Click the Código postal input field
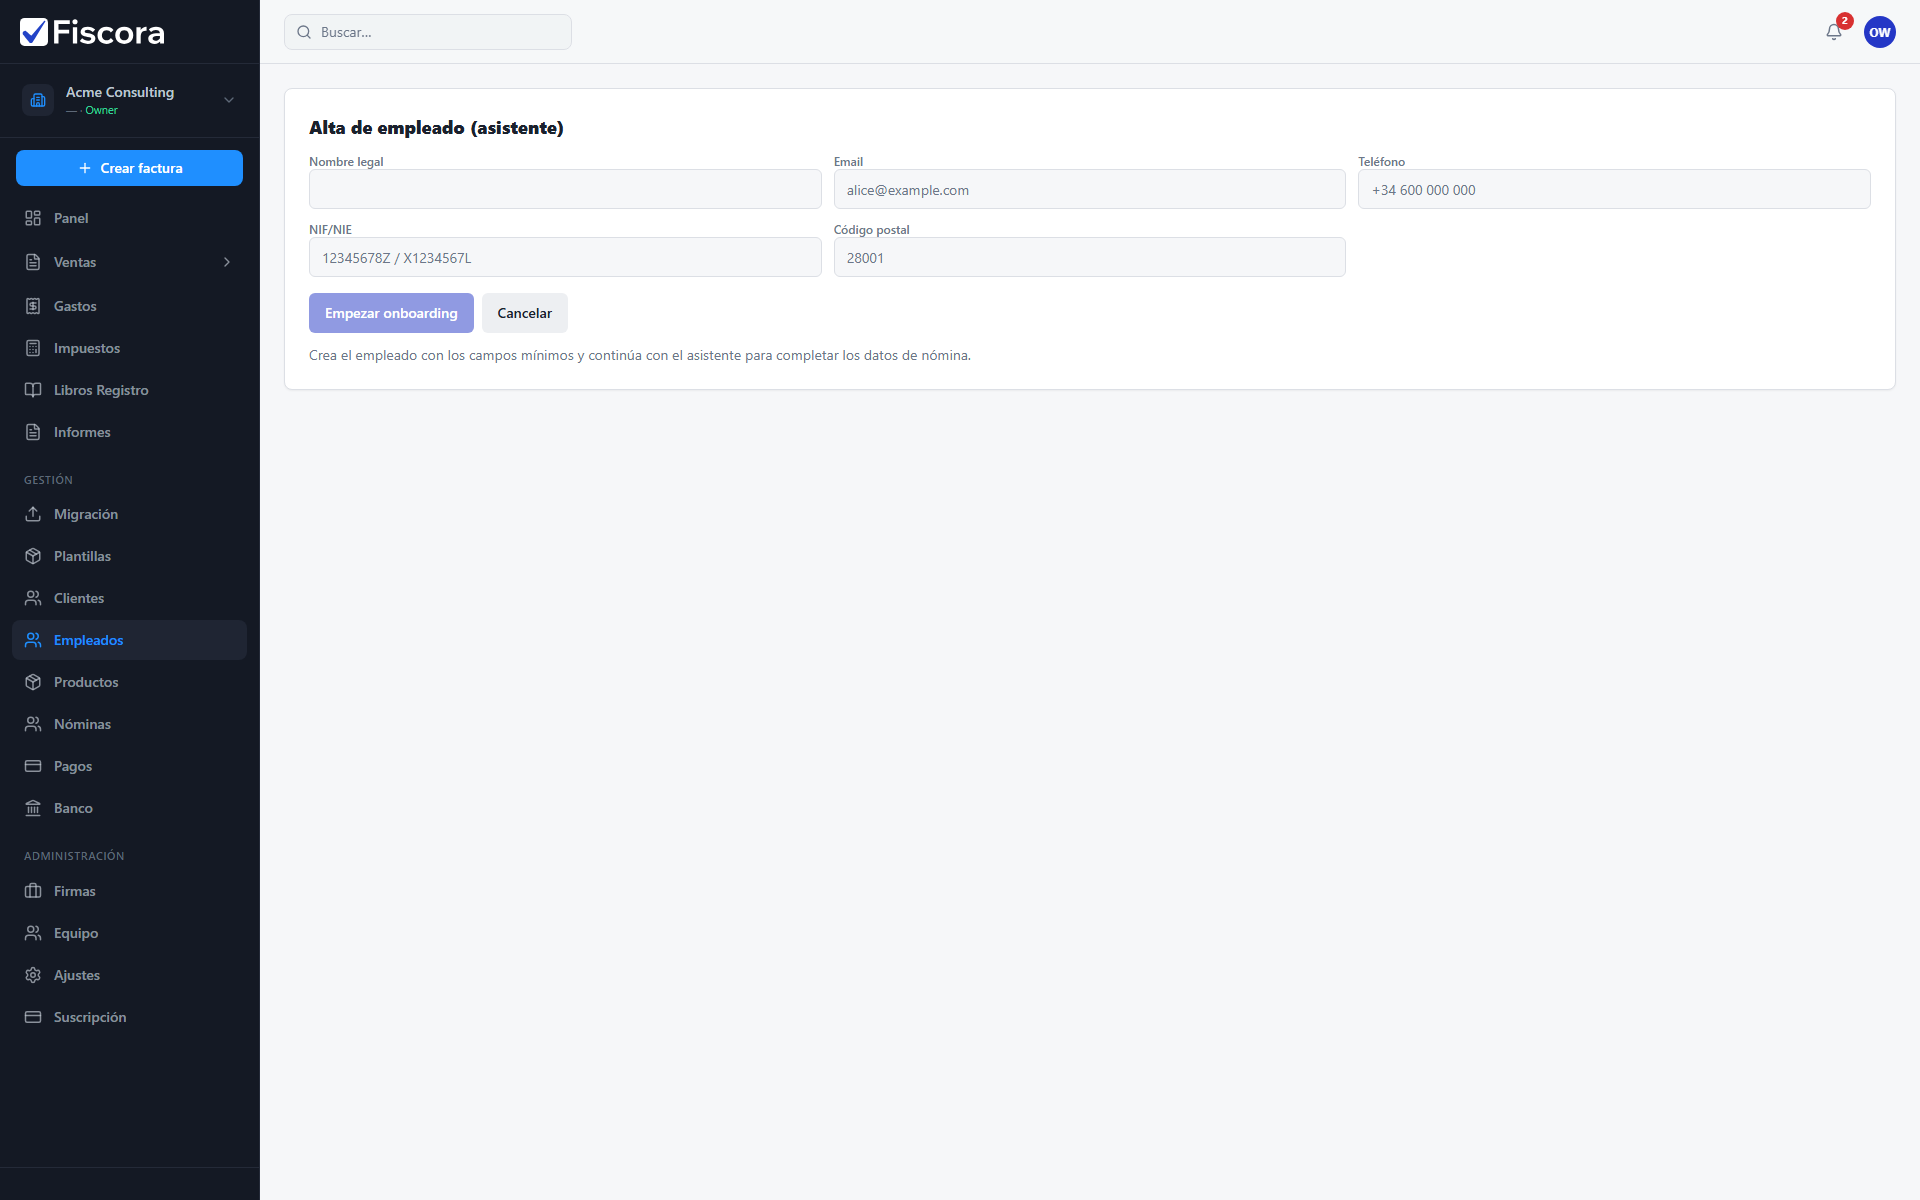 click(1089, 257)
